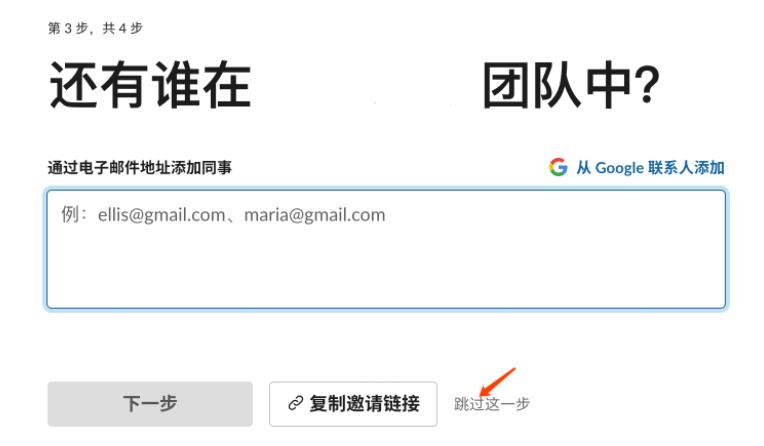Click the 还有谁在 heading text

[150, 85]
